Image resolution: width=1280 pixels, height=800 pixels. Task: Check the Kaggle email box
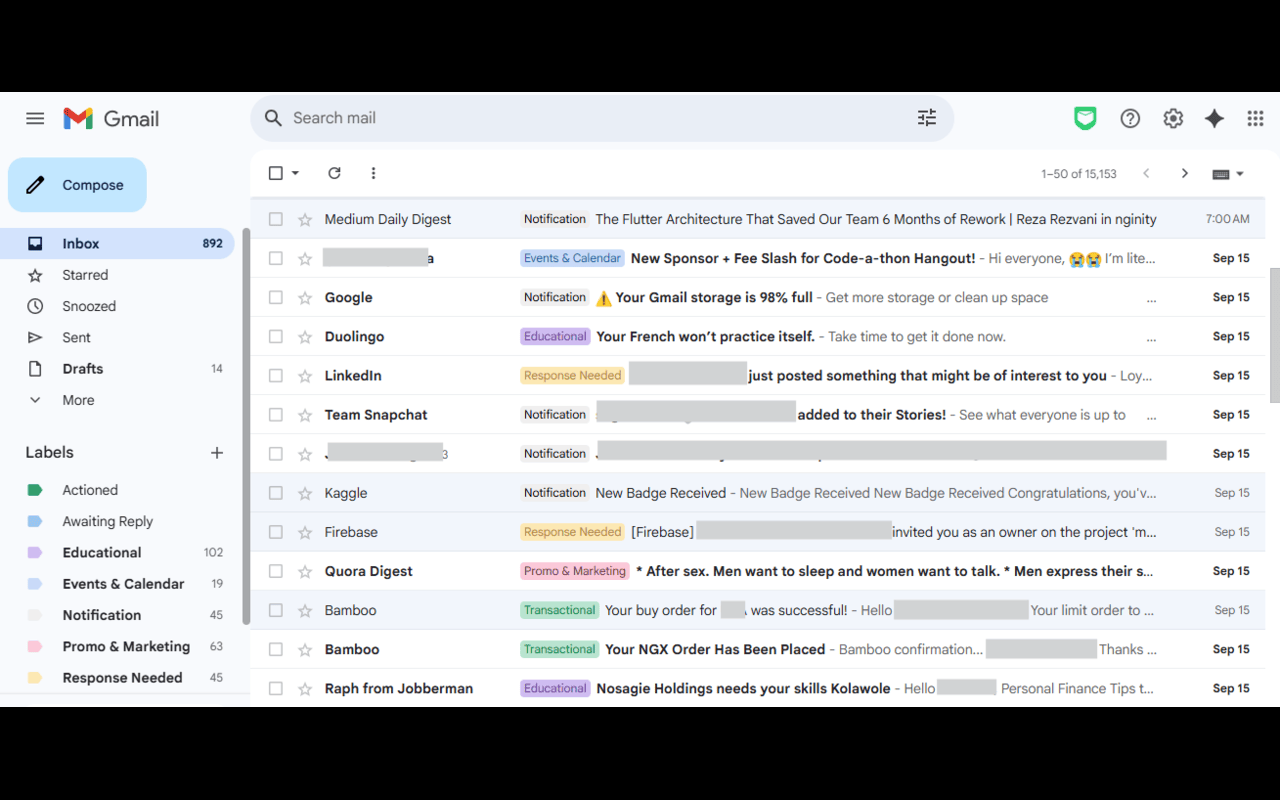coord(276,492)
